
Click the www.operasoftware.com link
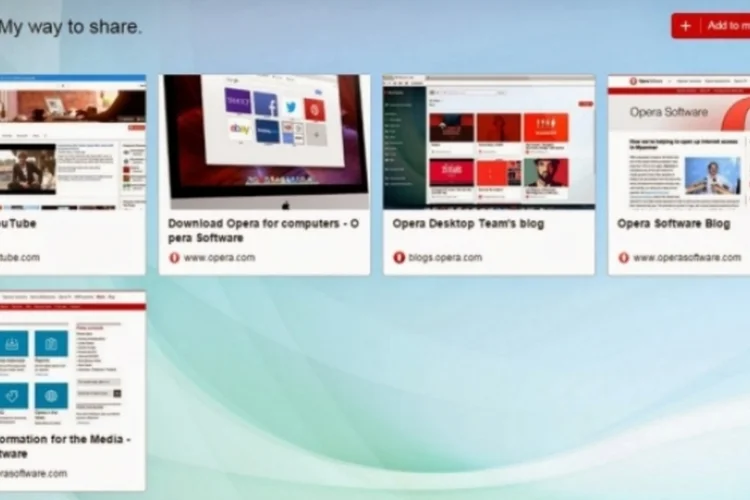687,257
